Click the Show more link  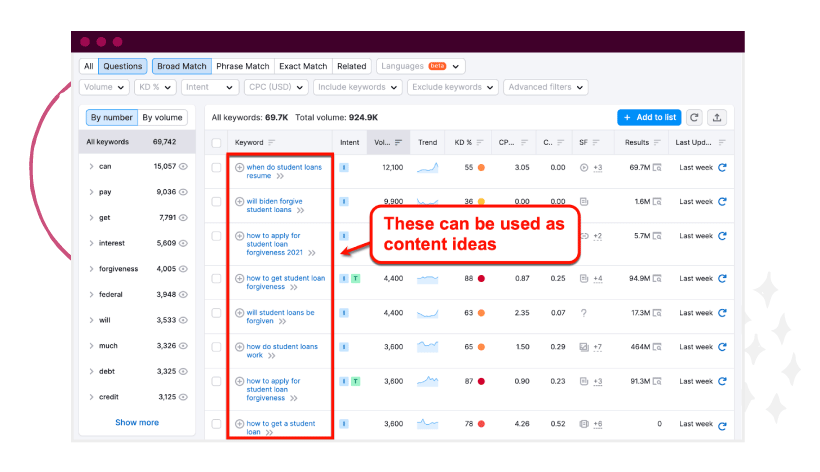137,422
